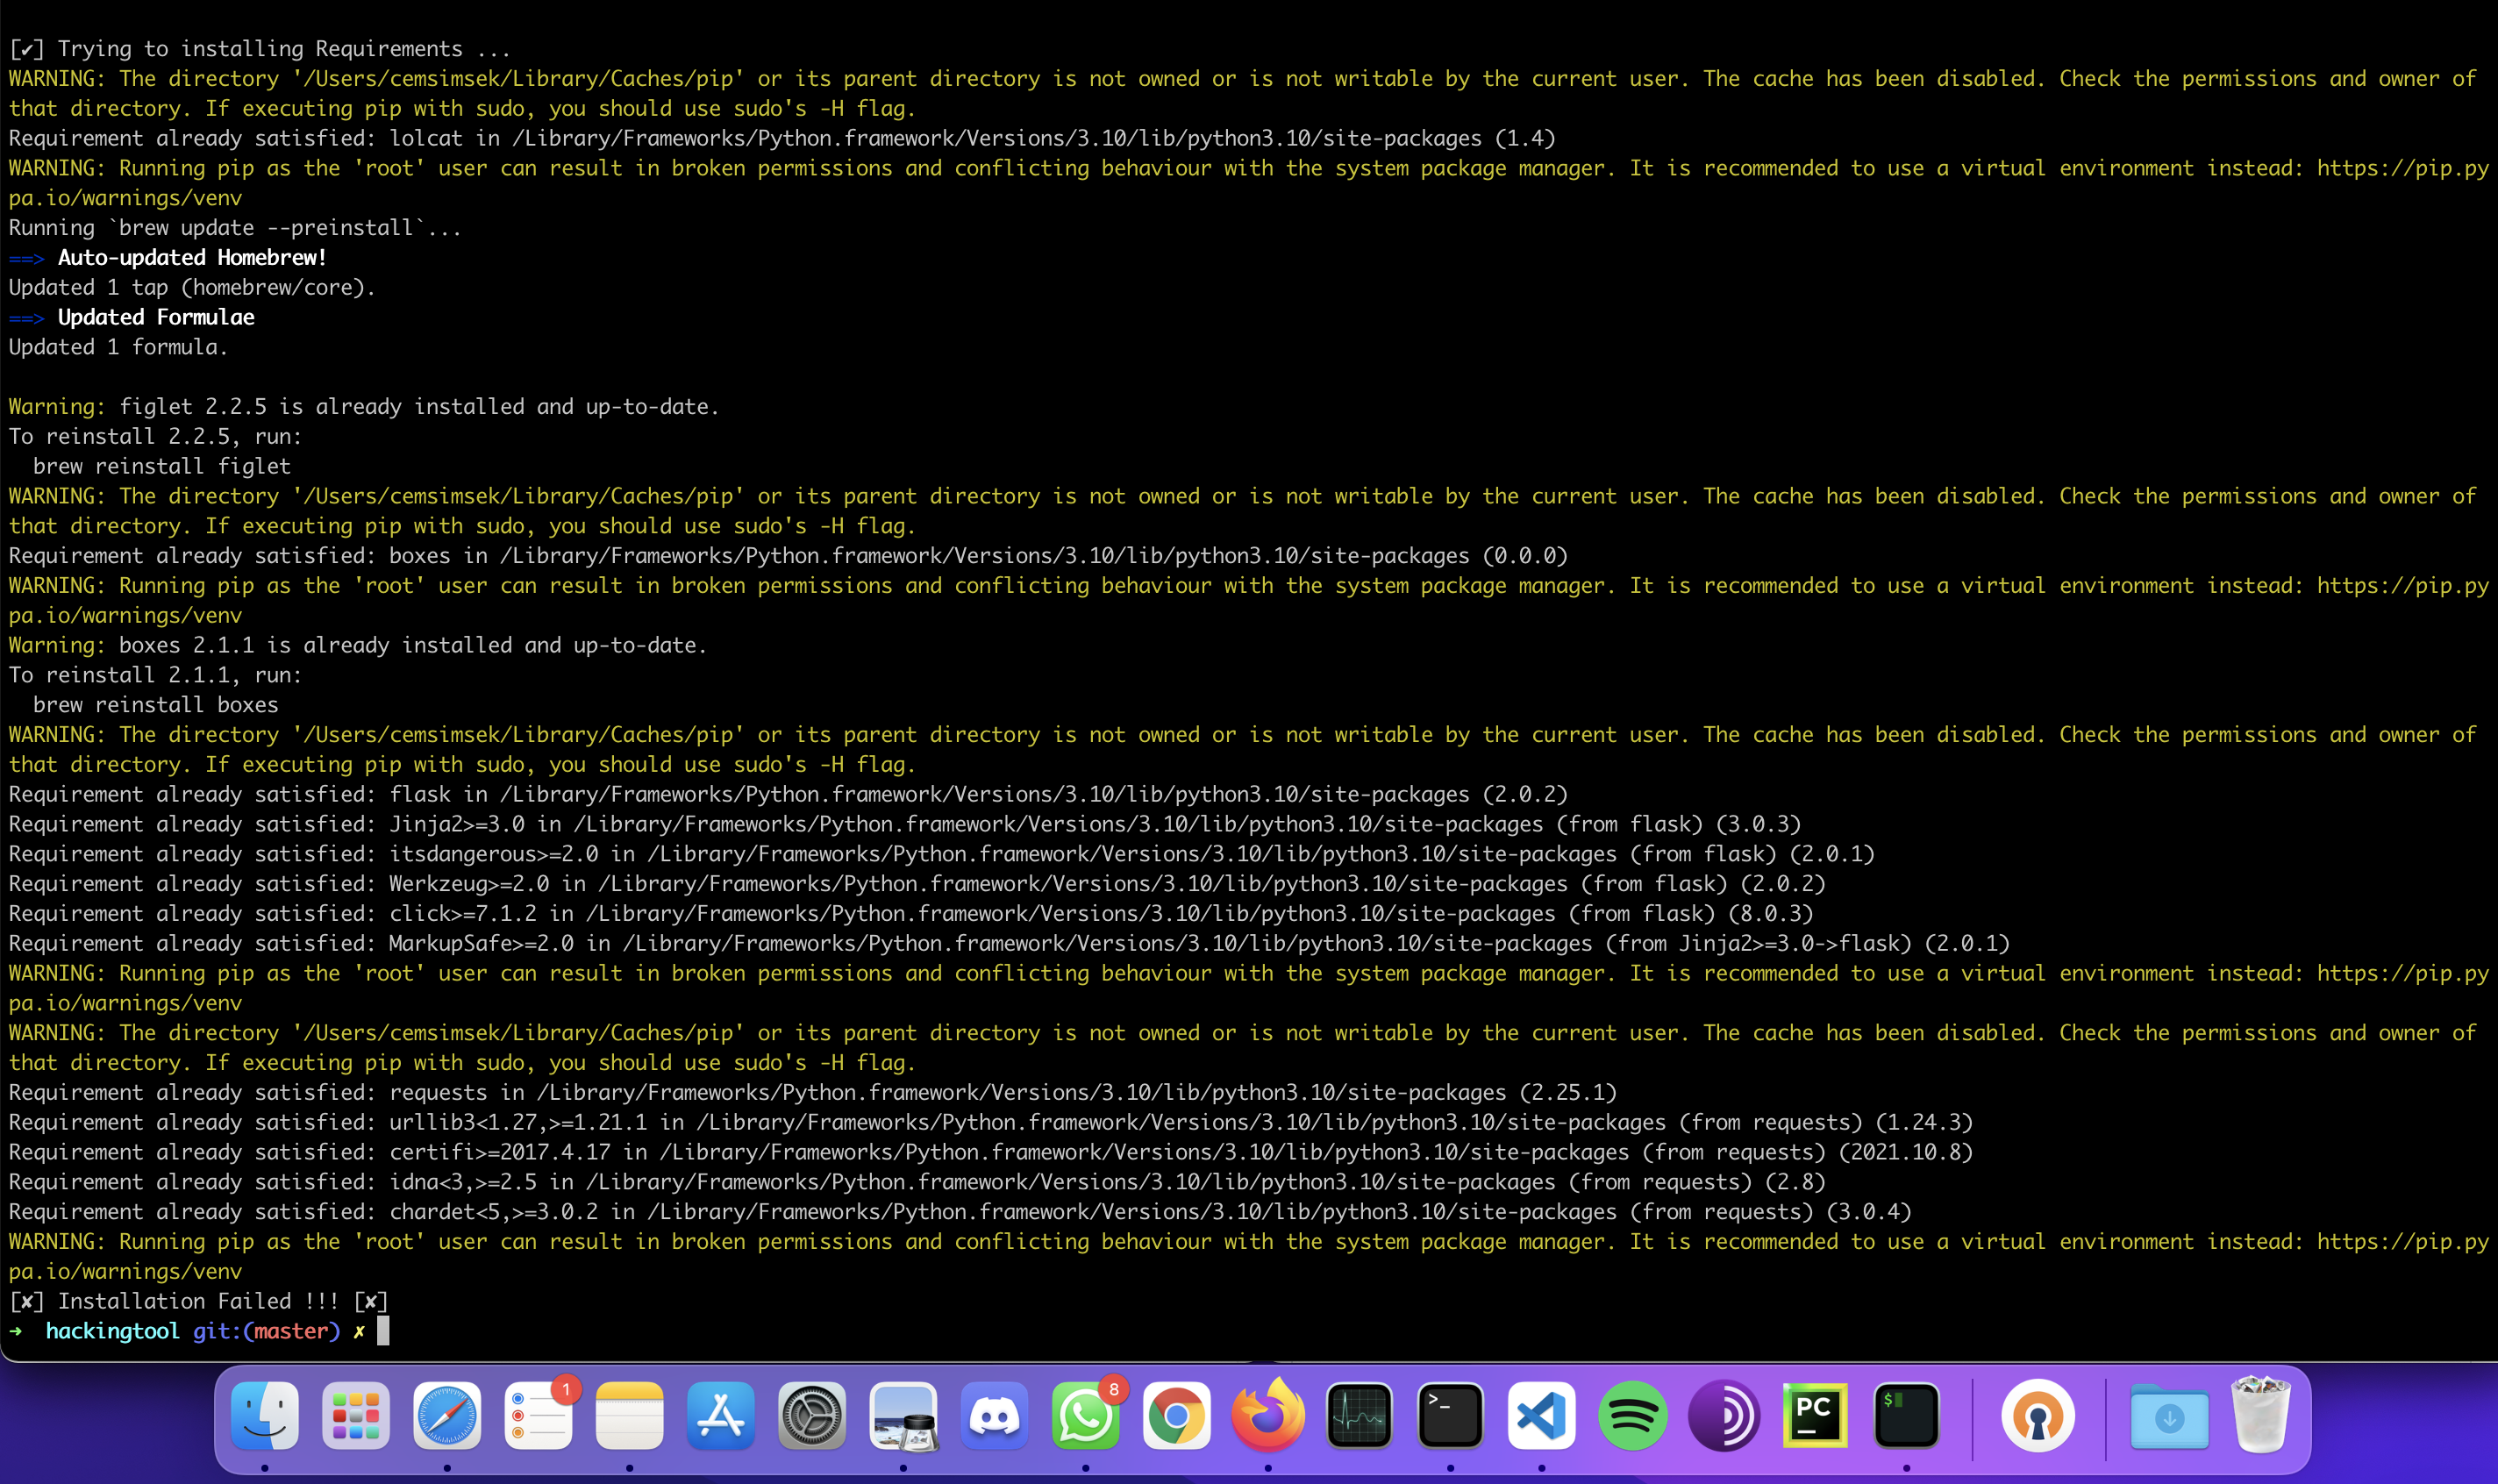Open the Trash
Viewport: 2498px width, 1484px height.
pyautogui.click(x=2259, y=1415)
